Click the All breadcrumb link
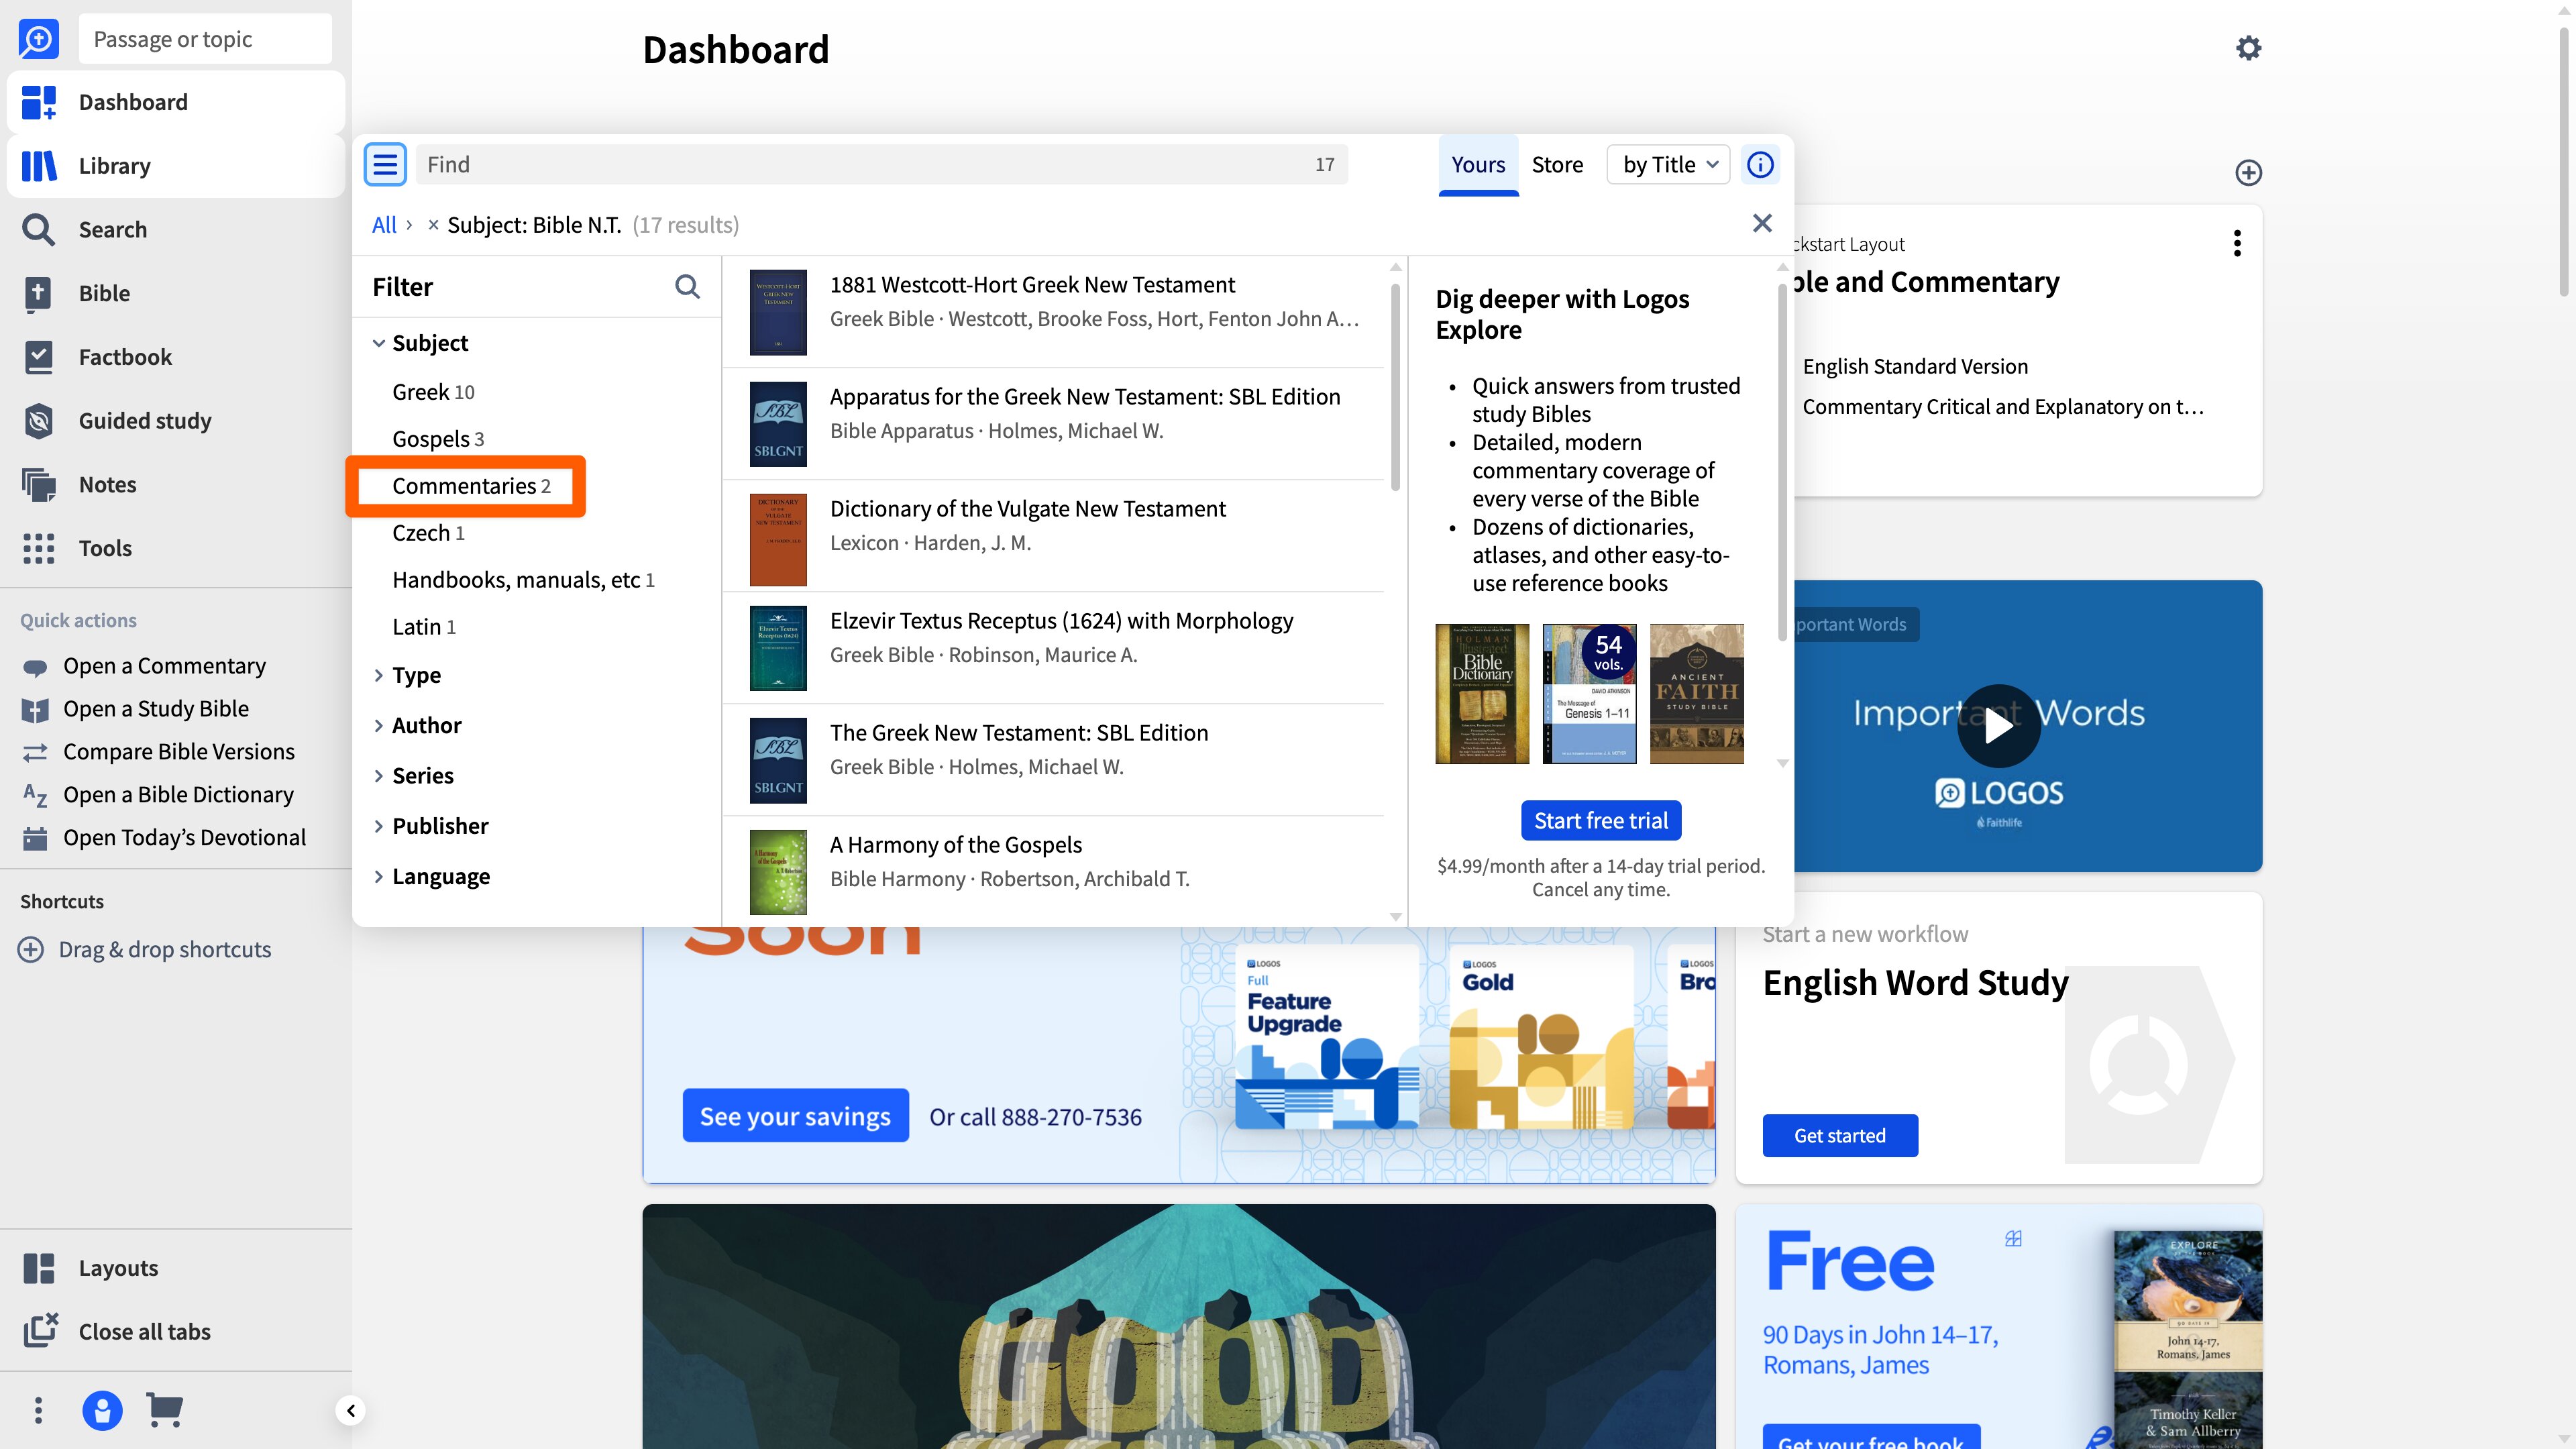2576x1449 pixels. coord(384,225)
